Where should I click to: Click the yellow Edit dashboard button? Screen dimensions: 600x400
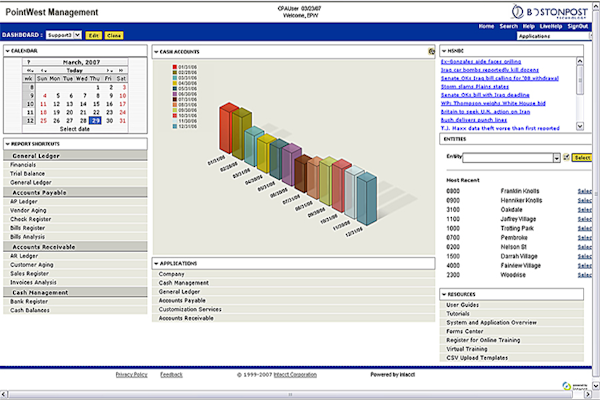point(94,35)
